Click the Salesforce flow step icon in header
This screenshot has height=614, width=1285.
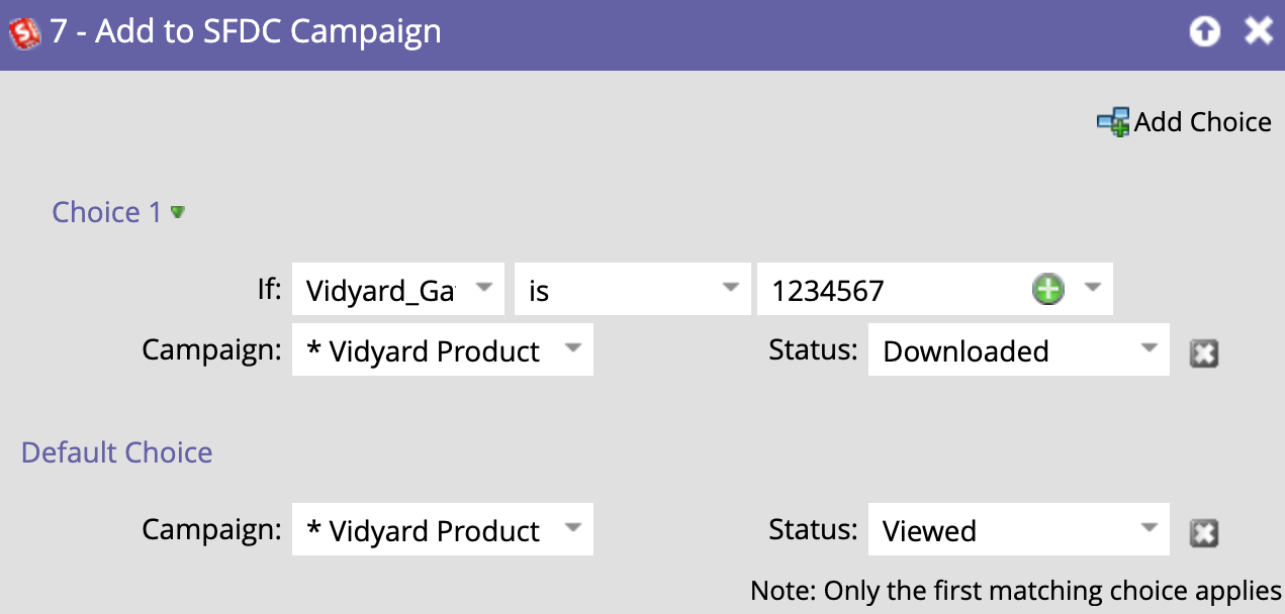(x=23, y=33)
